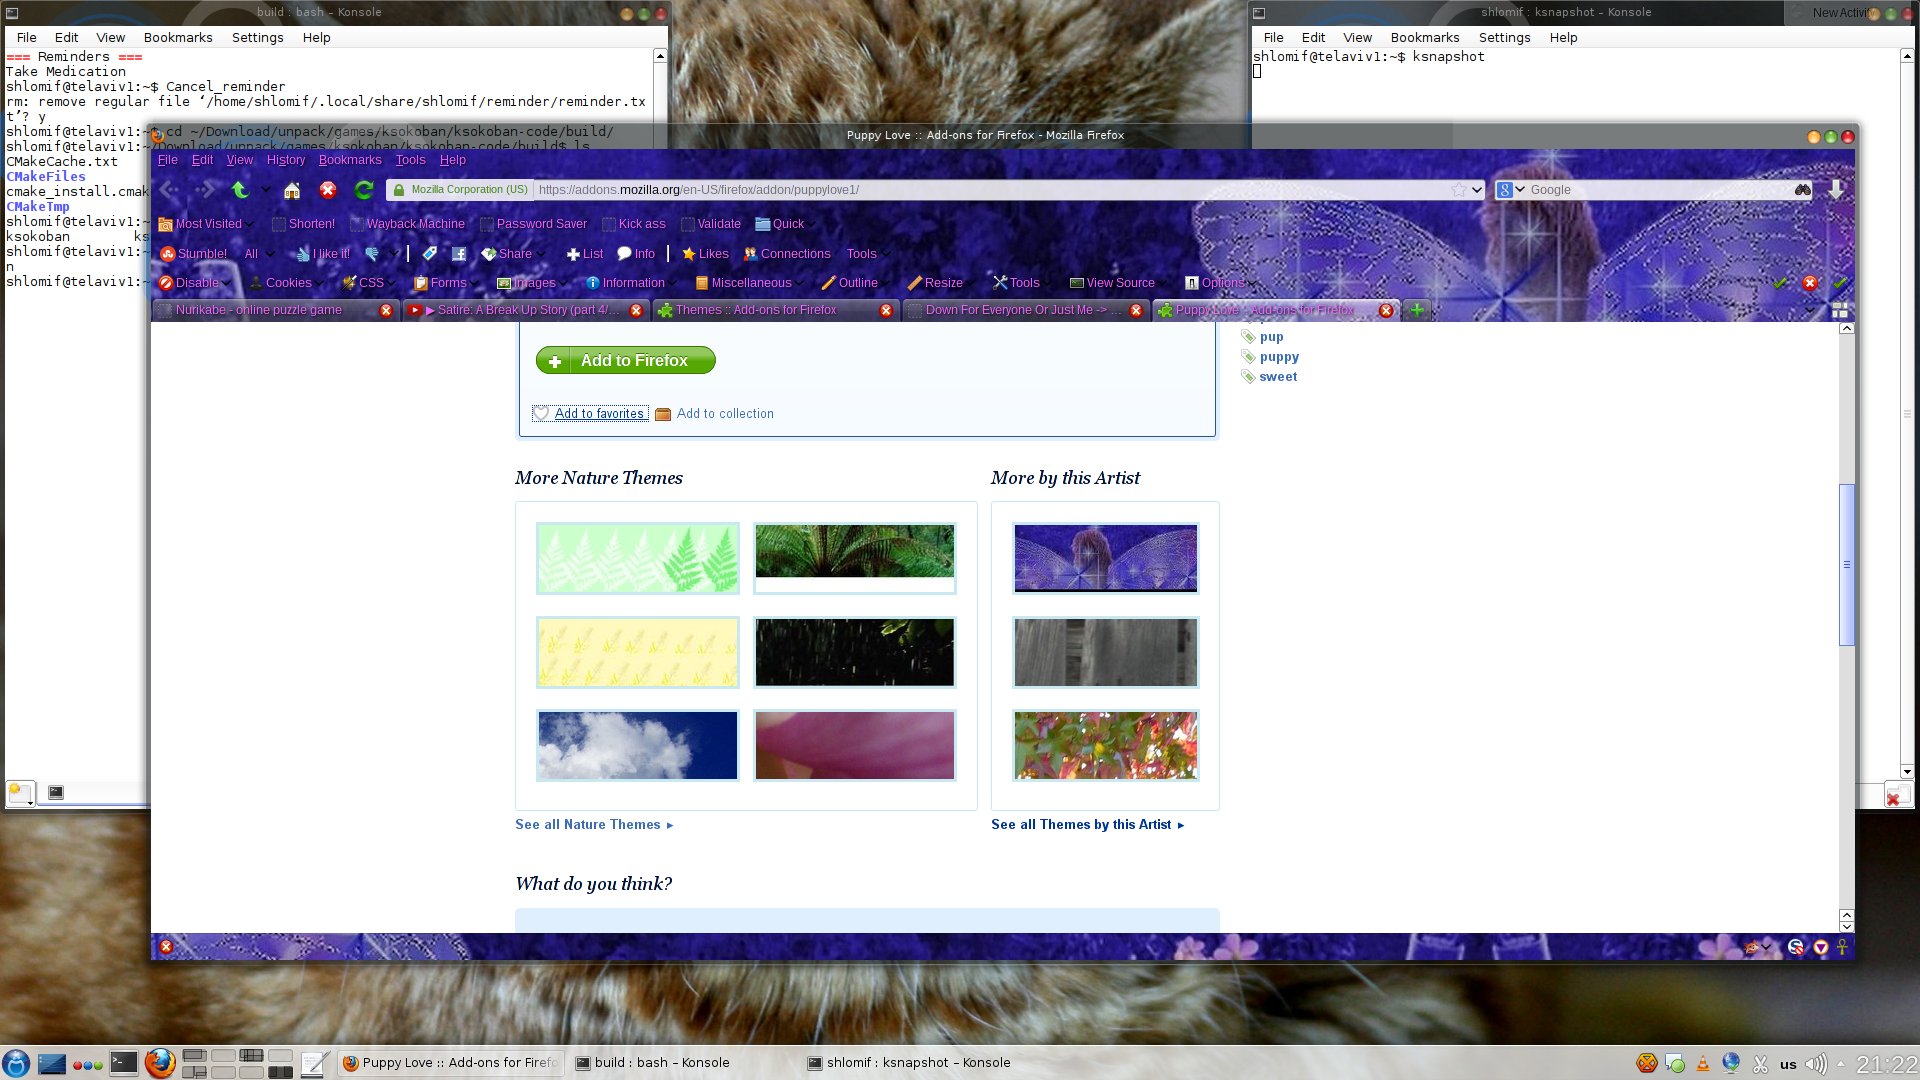Switch to the Down For Everyone Or Just Me tab
This screenshot has height=1080, width=1920.
[1025, 310]
